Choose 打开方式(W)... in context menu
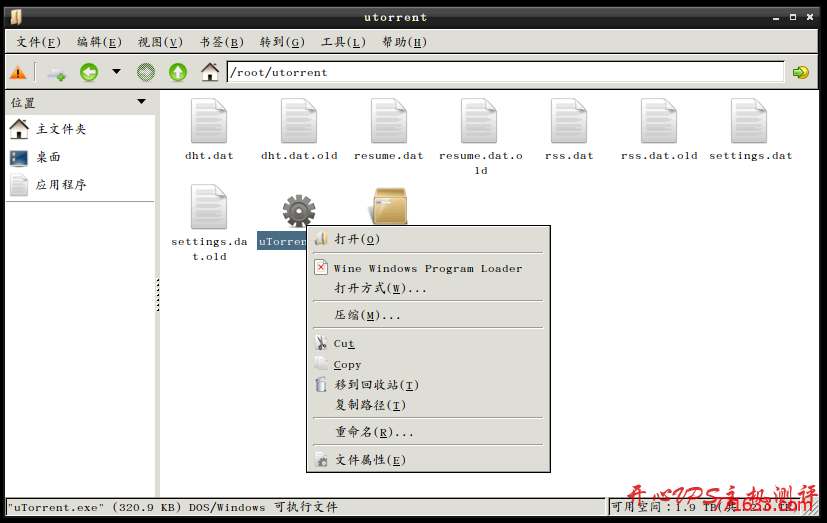The image size is (827, 523). coord(428,288)
